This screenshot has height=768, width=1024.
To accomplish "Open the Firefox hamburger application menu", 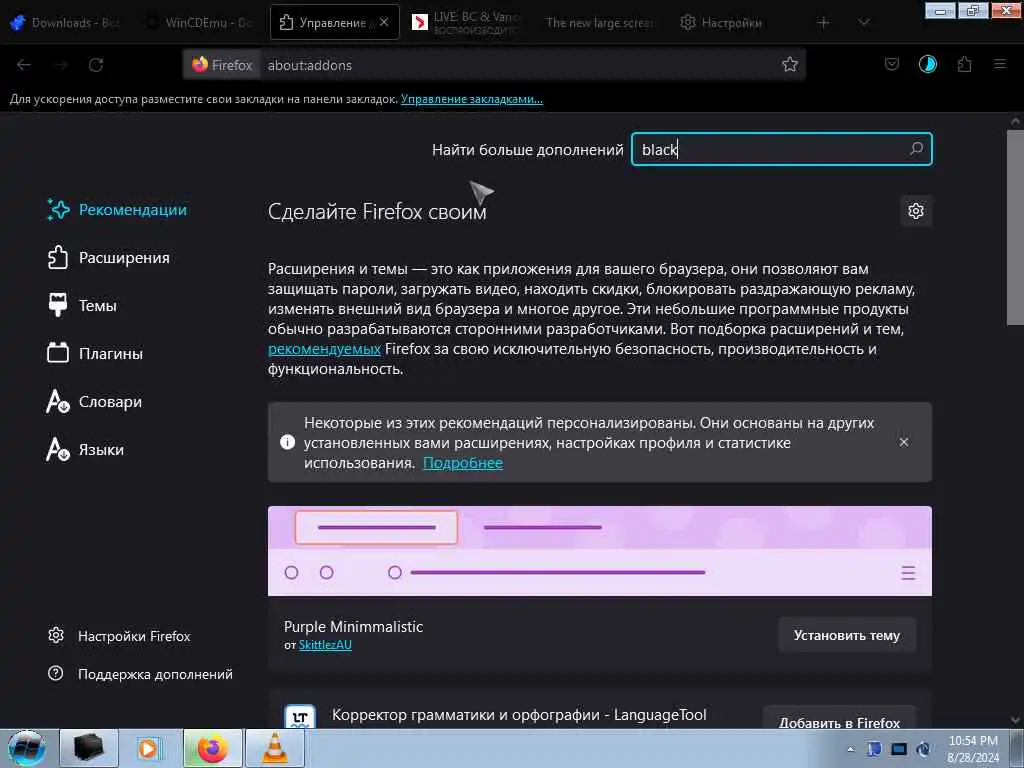I will tap(1000, 64).
